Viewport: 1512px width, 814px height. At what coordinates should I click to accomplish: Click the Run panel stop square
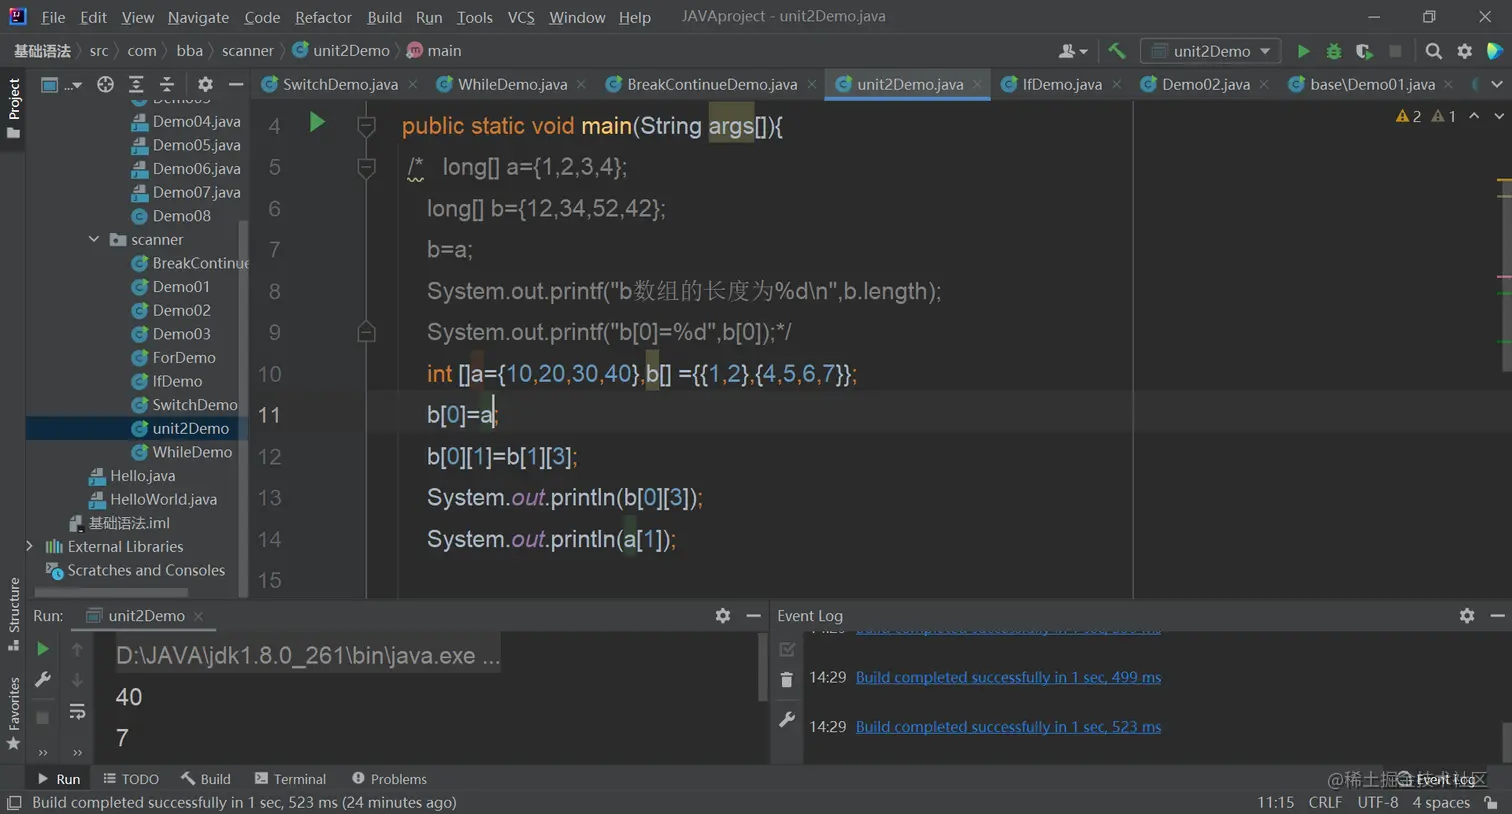[x=42, y=717]
